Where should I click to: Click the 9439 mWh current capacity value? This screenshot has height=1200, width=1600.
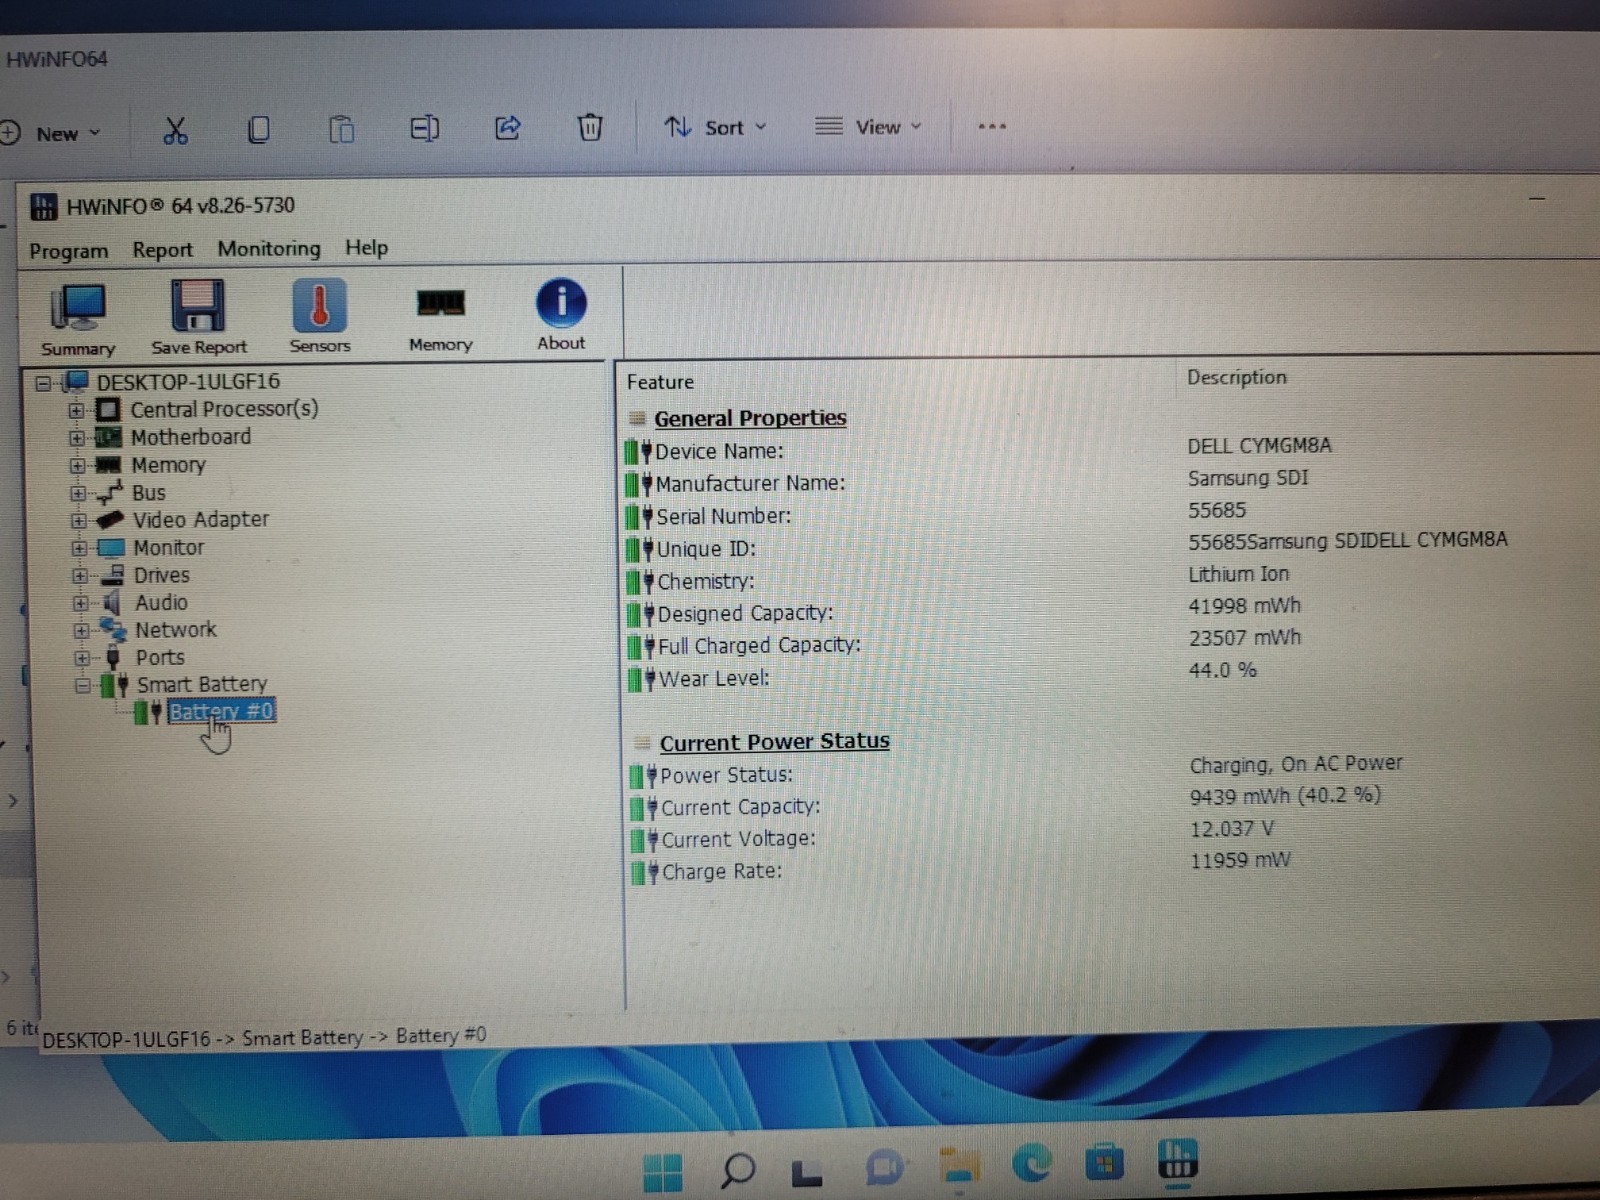coord(1285,796)
